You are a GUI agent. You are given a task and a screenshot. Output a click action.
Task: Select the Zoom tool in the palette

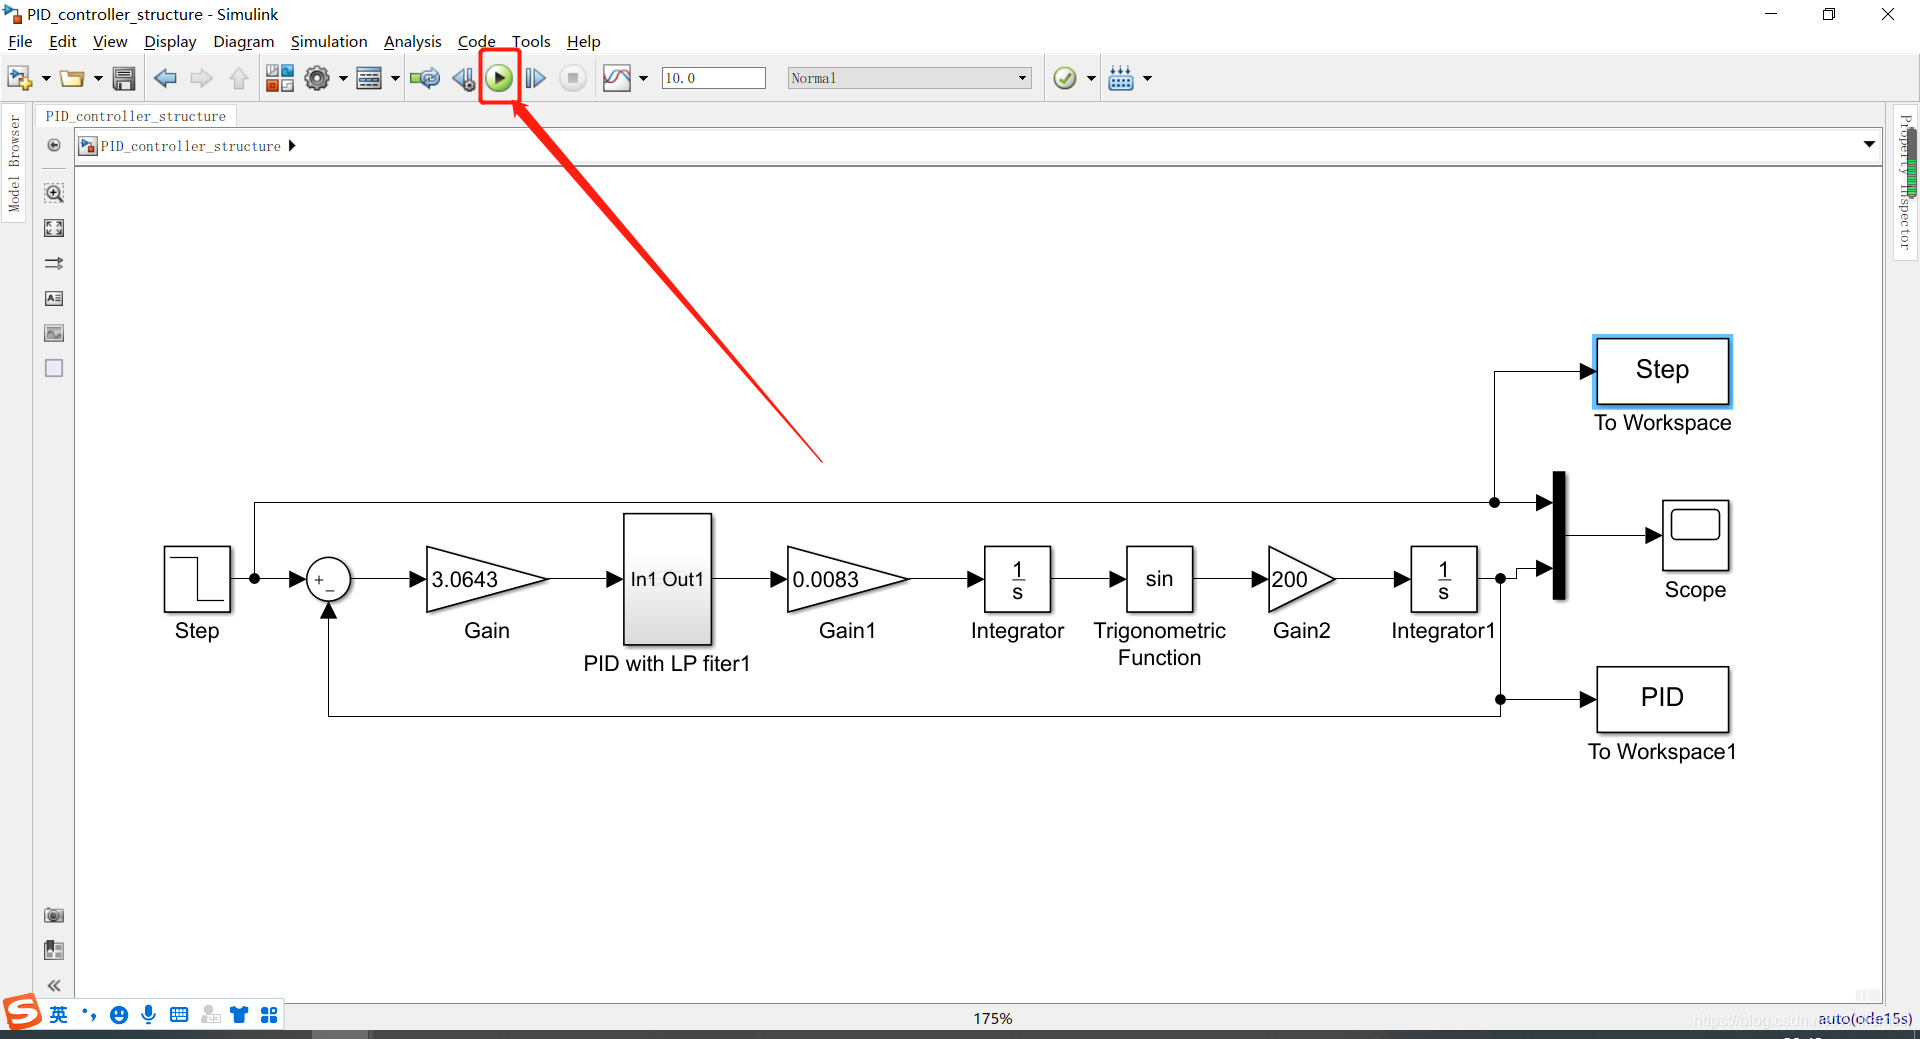(53, 193)
